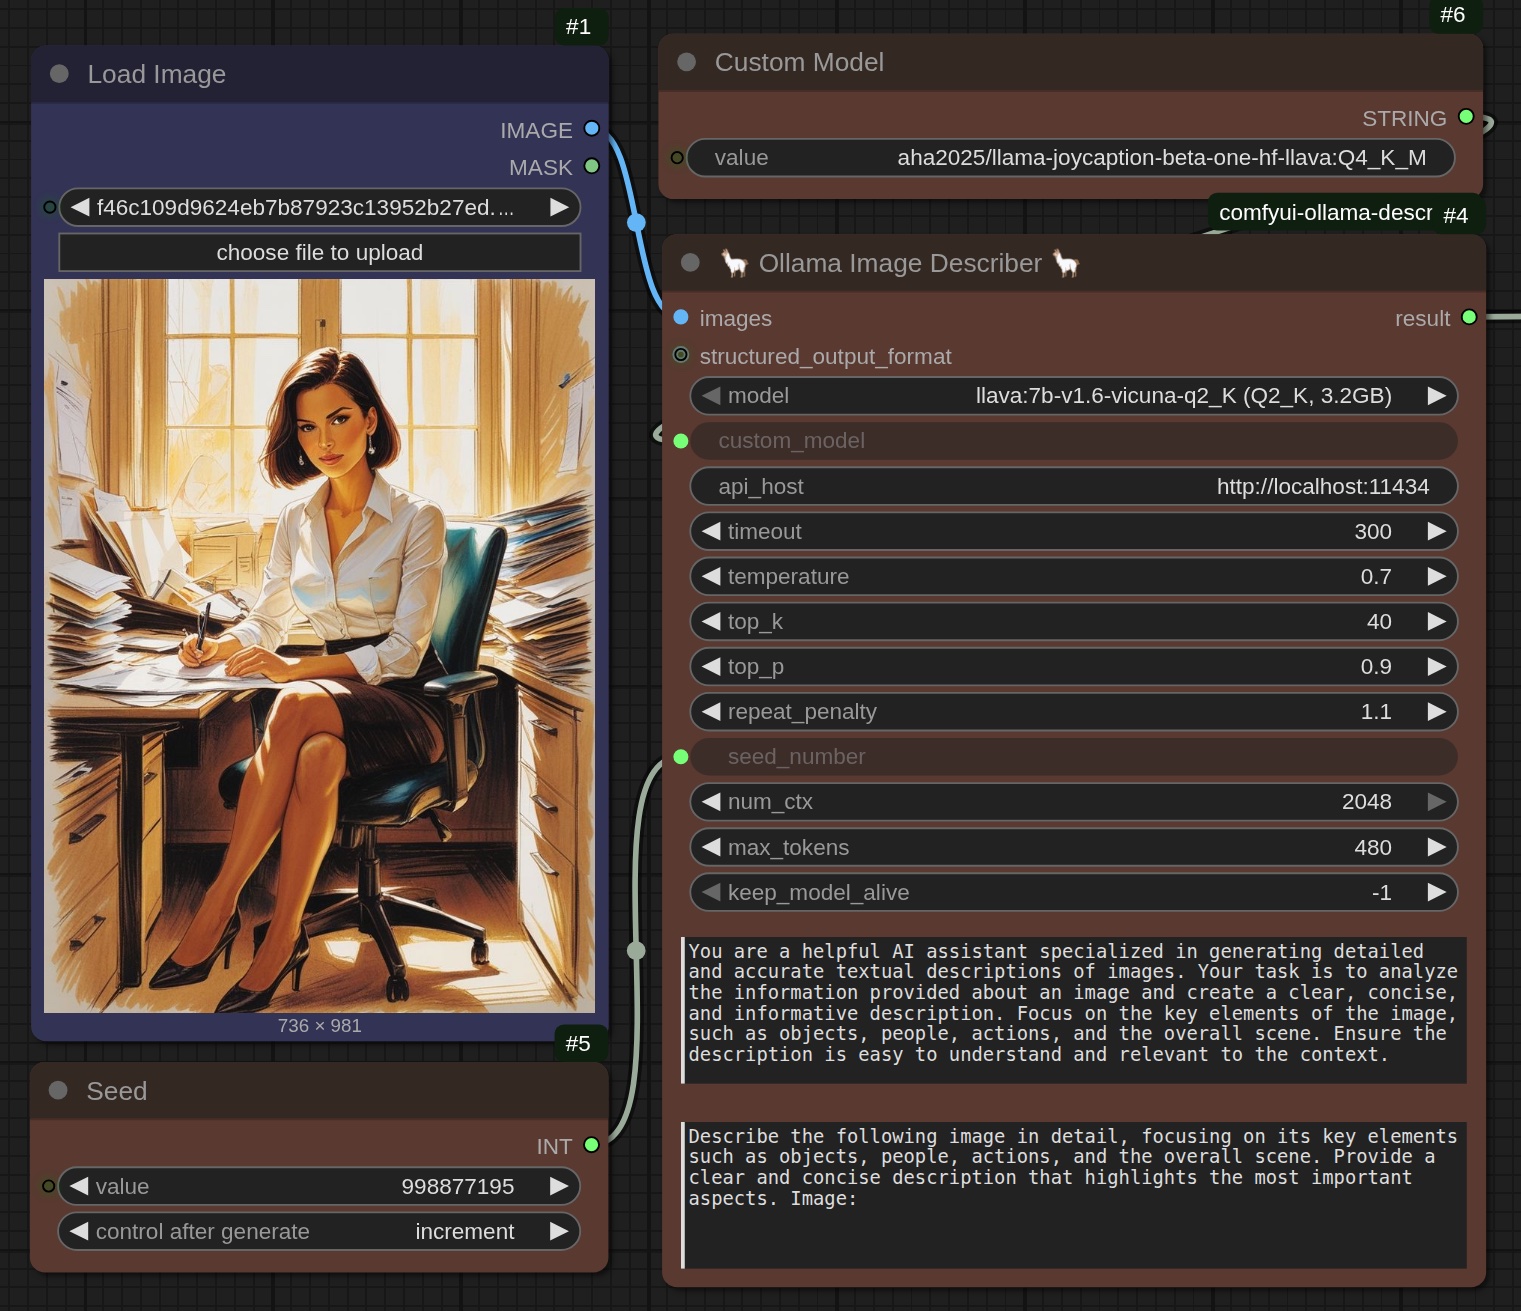This screenshot has width=1521, height=1311.
Task: Open the image filename dropdown in Load Image
Action: tap(319, 207)
